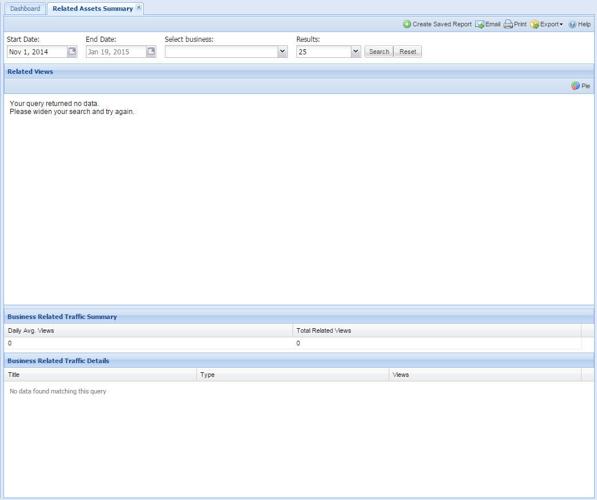
Task: Expand the Select business dropdown arrow
Action: [x=283, y=51]
